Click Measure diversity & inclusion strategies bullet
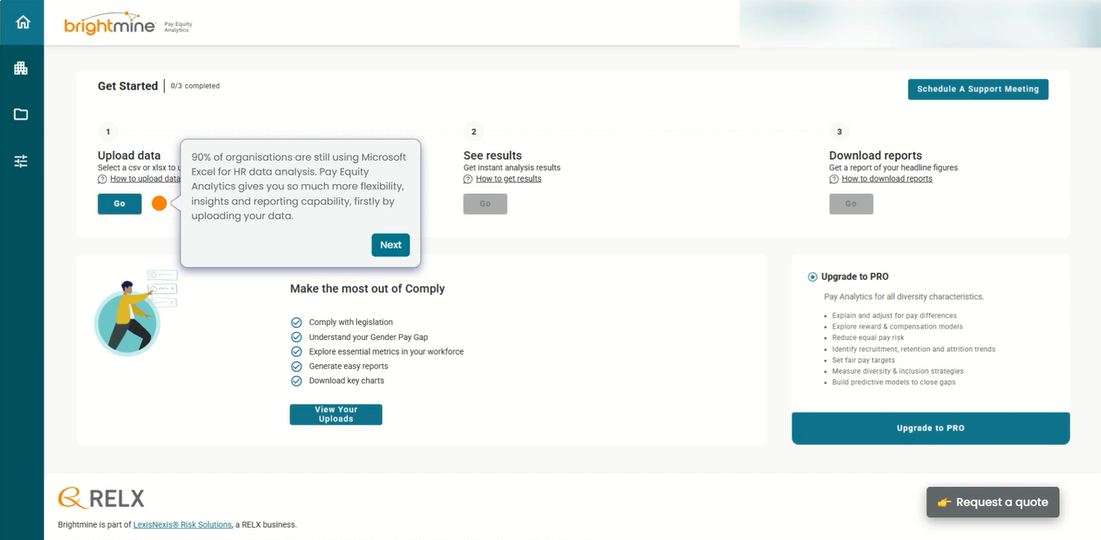 click(x=897, y=371)
